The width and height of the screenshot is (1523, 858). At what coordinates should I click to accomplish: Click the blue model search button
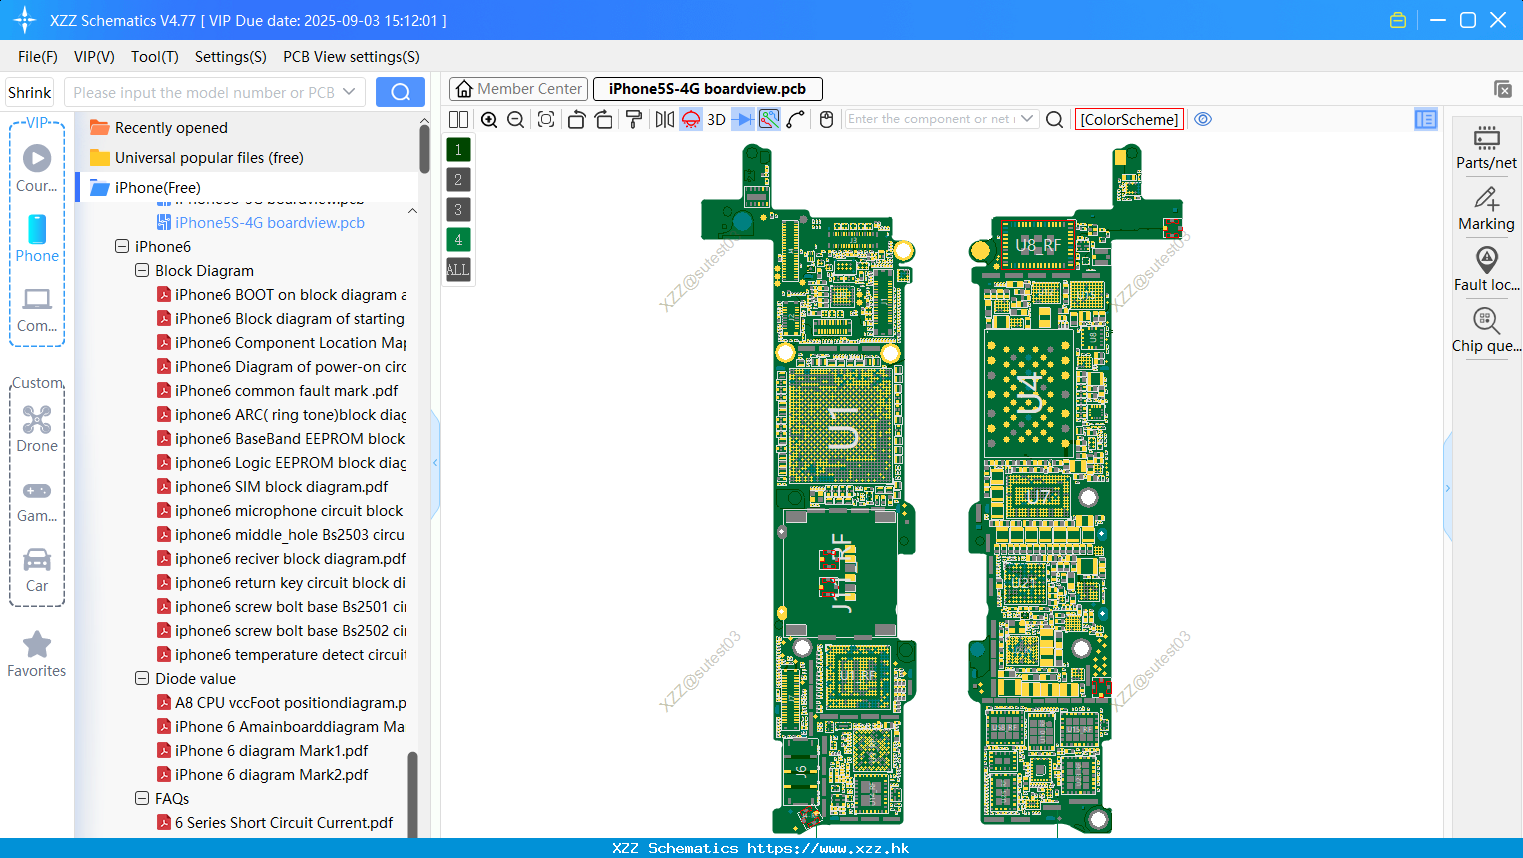(x=400, y=92)
